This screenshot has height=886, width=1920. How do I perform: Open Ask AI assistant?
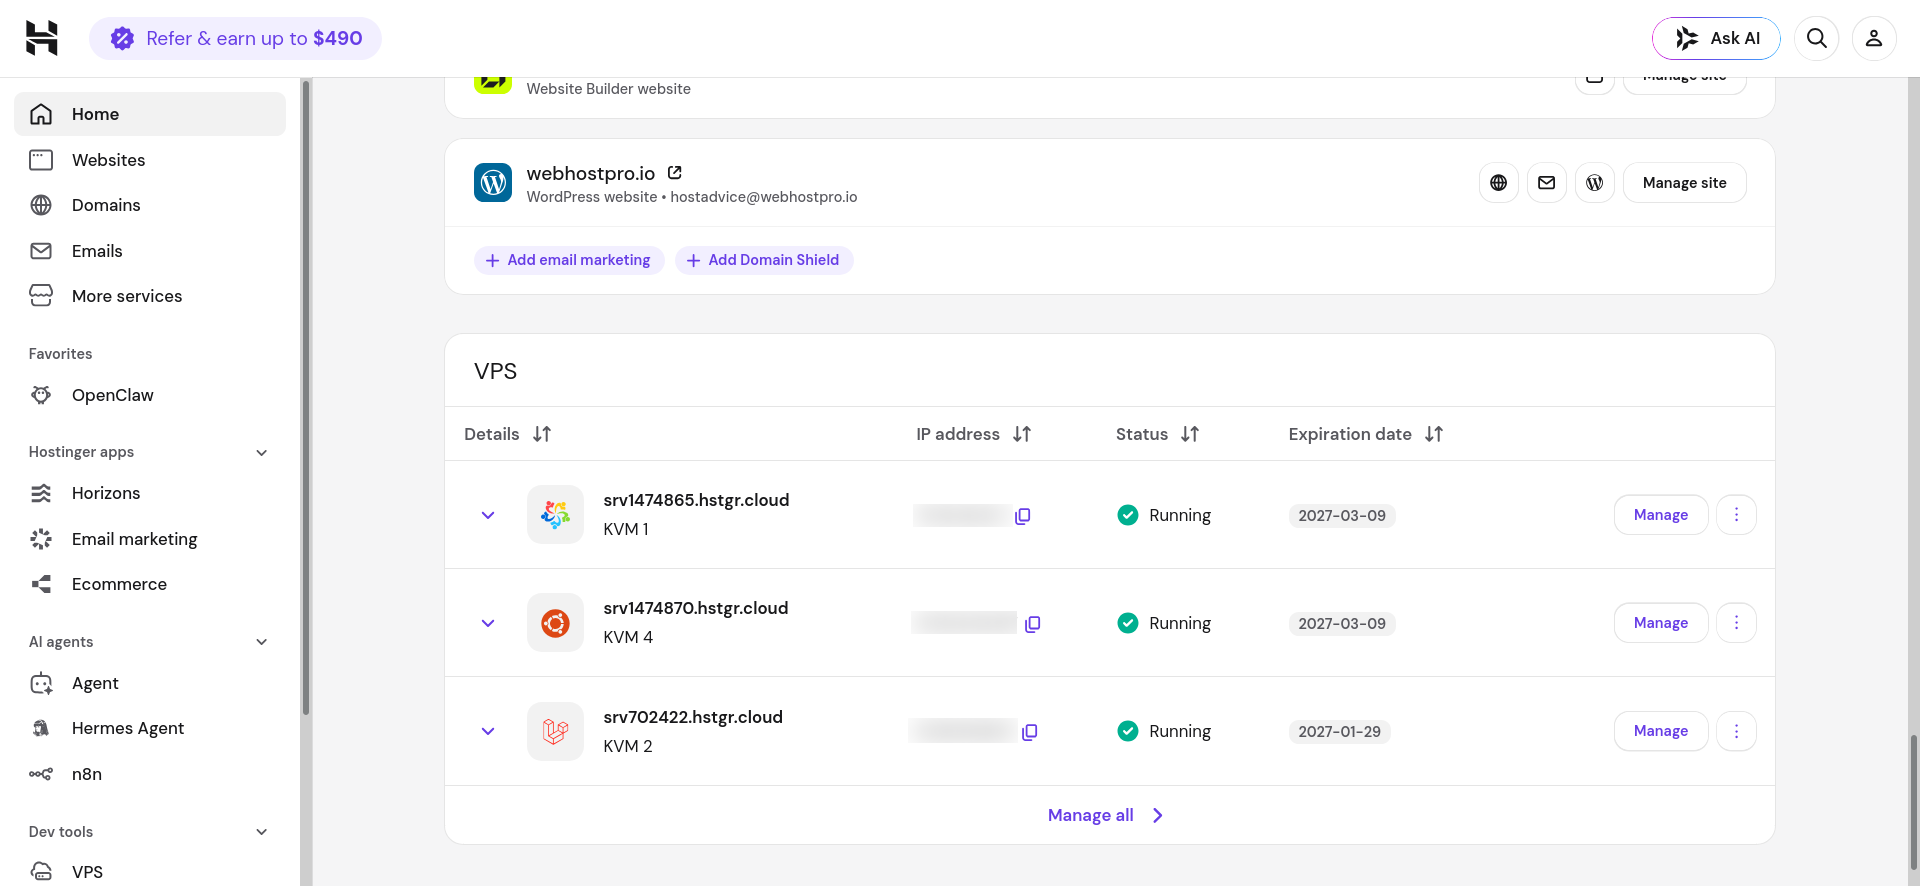coord(1716,38)
